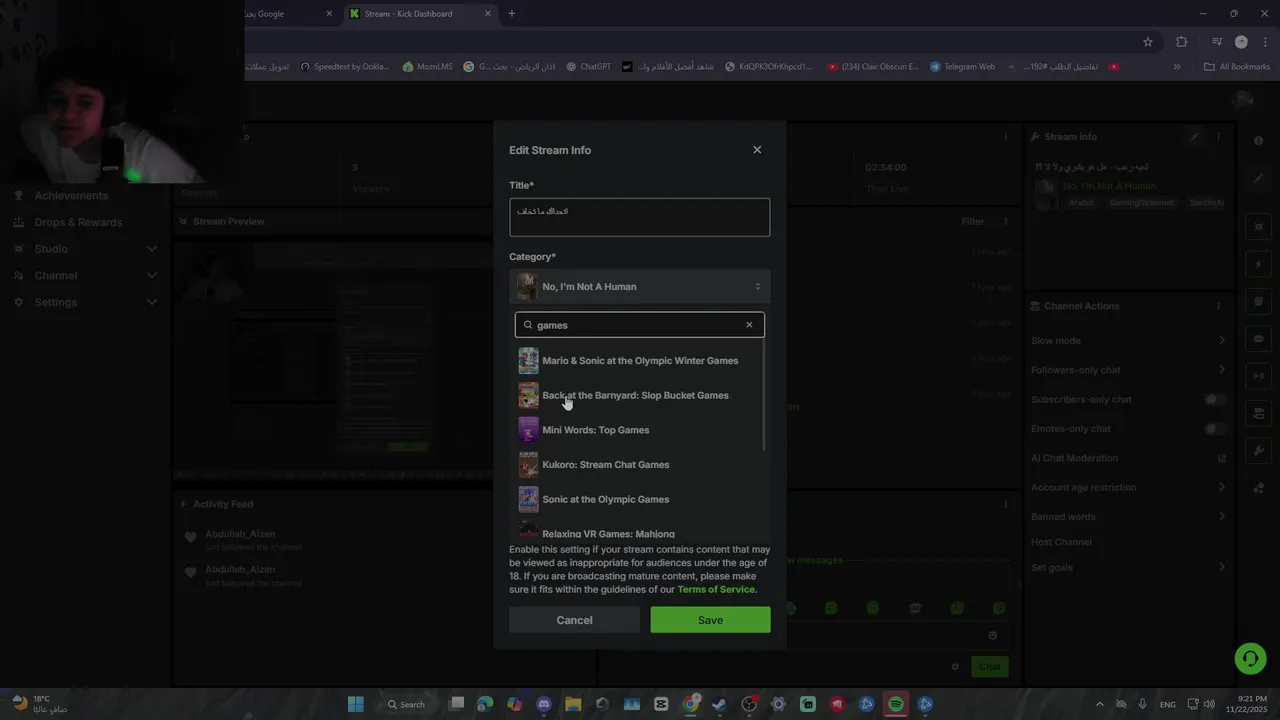Image resolution: width=1280 pixels, height=720 pixels.
Task: Bookmark this page with the star icon
Action: click(1148, 42)
